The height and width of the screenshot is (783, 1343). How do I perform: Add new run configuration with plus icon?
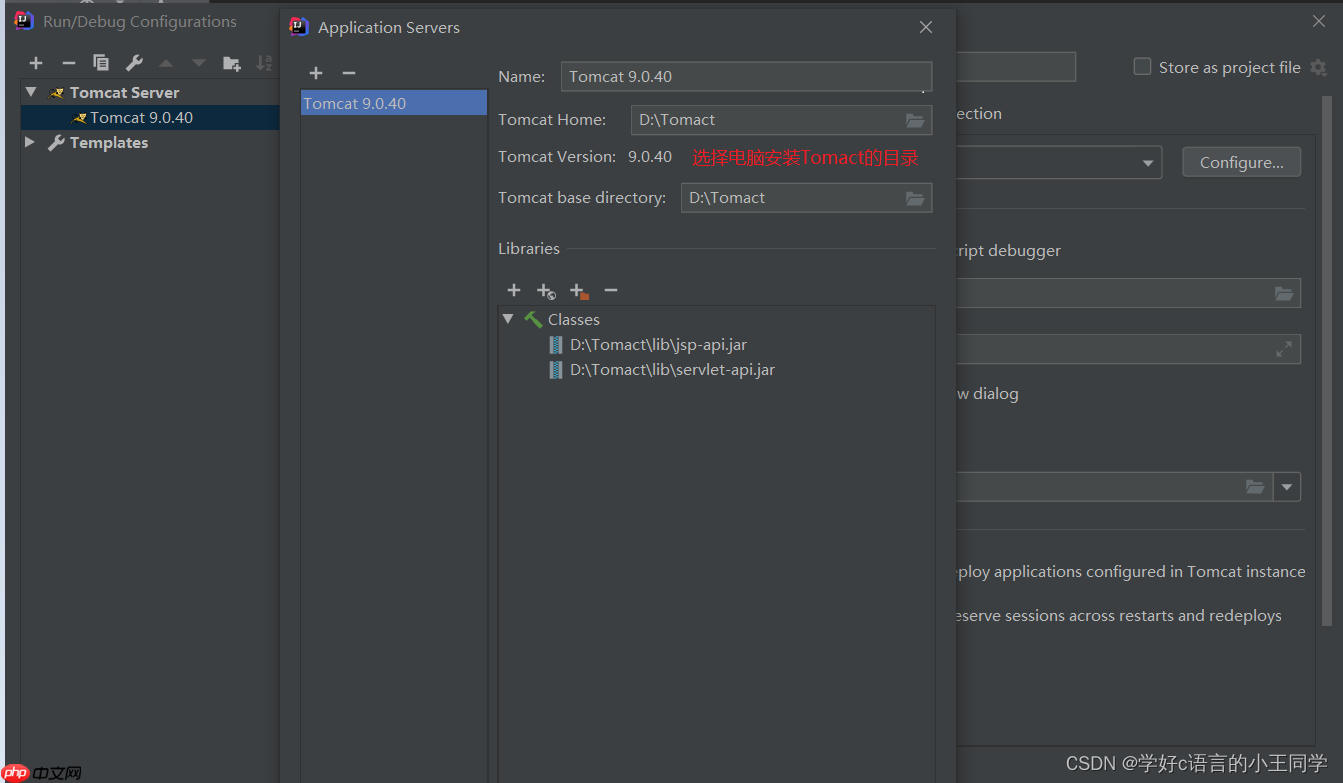coord(36,63)
